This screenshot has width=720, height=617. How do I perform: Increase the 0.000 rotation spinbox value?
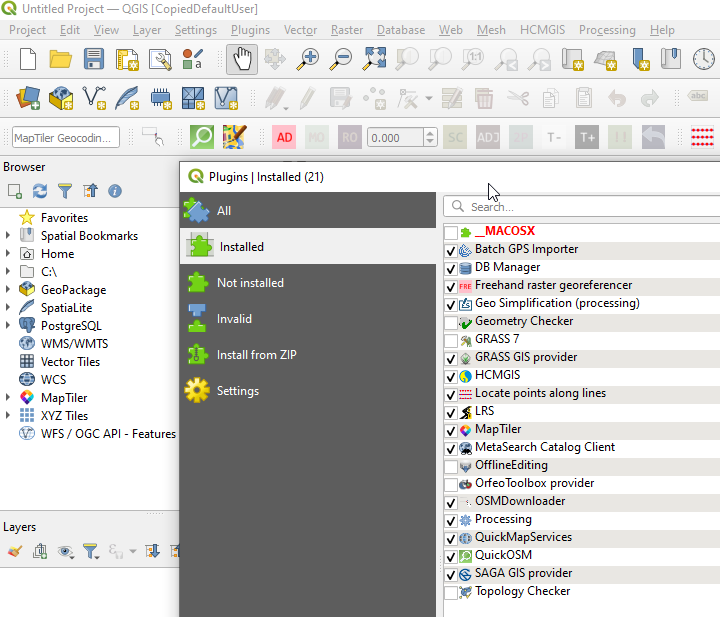pyautogui.click(x=430, y=133)
